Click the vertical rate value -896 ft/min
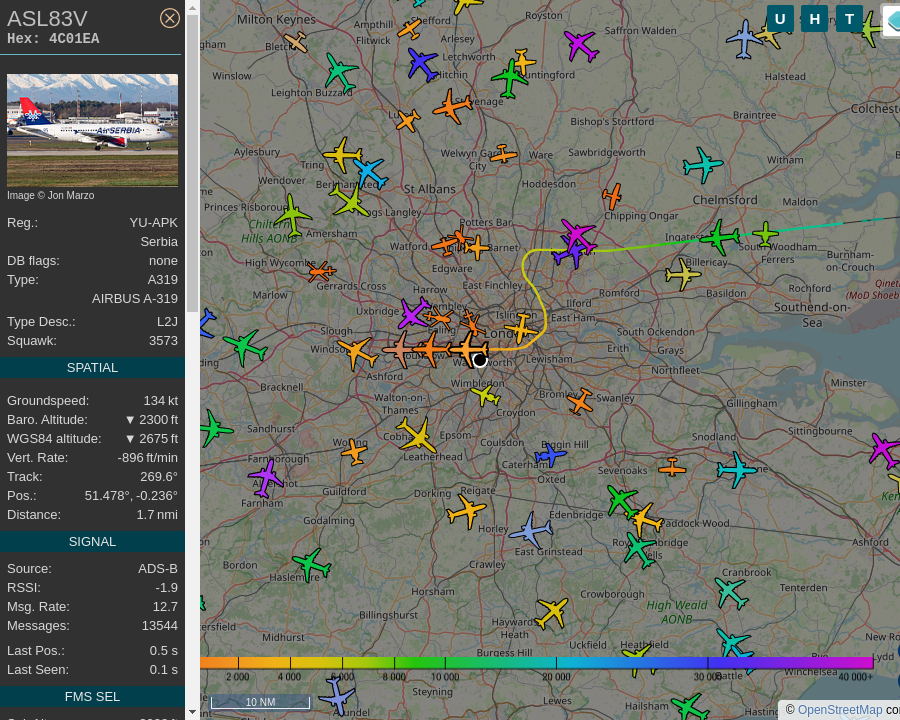This screenshot has width=900, height=720. (x=148, y=458)
